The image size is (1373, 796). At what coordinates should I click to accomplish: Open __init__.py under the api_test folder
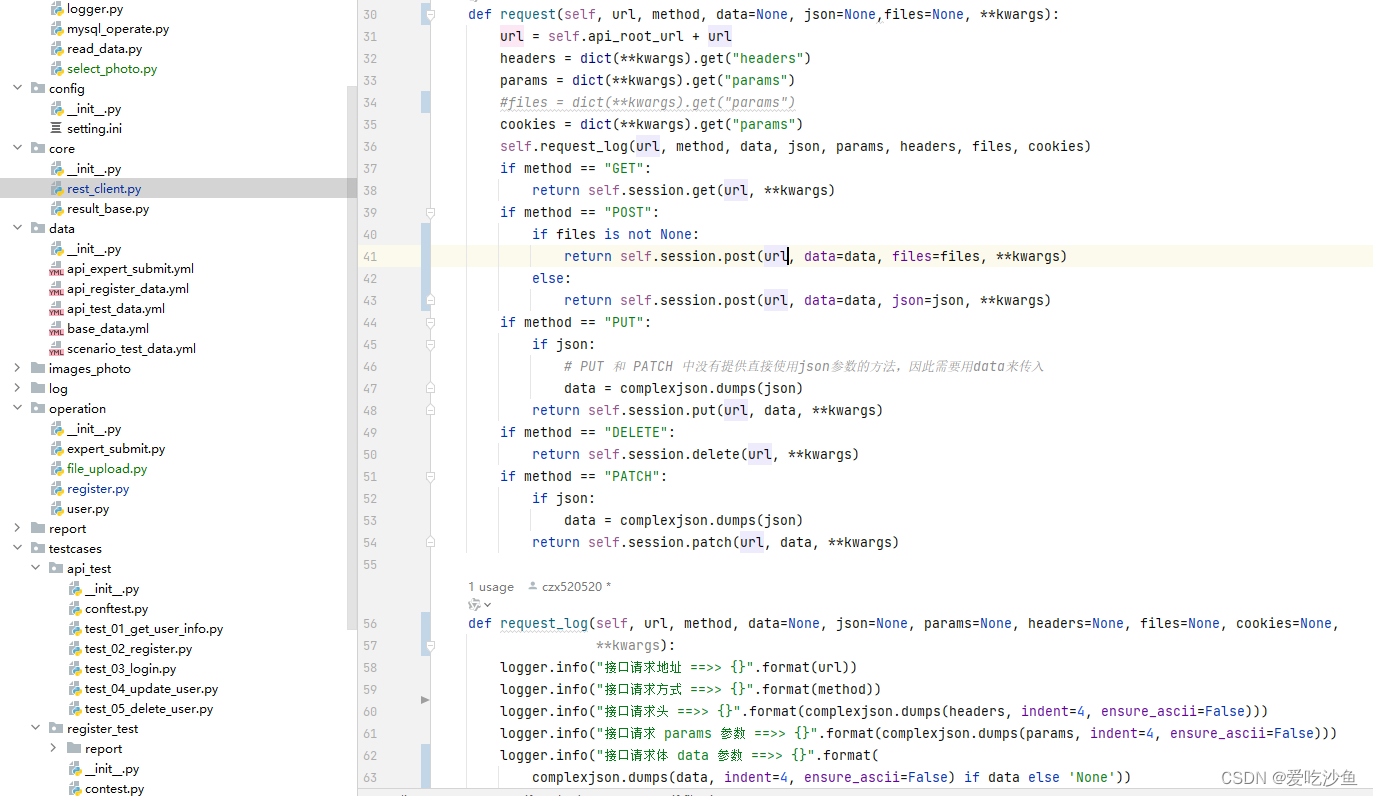112,589
